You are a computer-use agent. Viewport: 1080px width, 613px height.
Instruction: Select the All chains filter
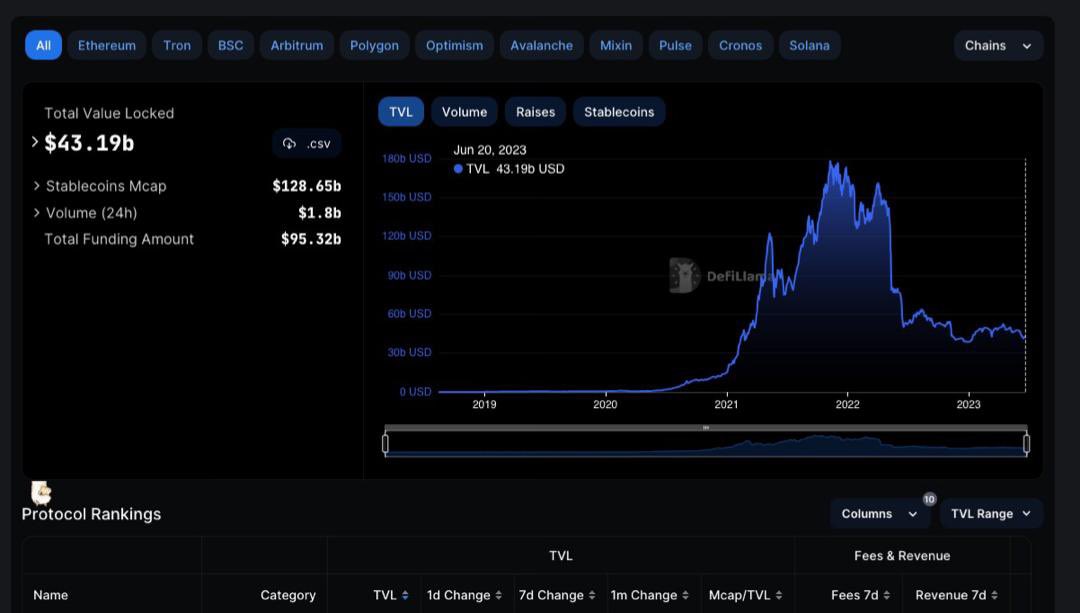point(43,45)
